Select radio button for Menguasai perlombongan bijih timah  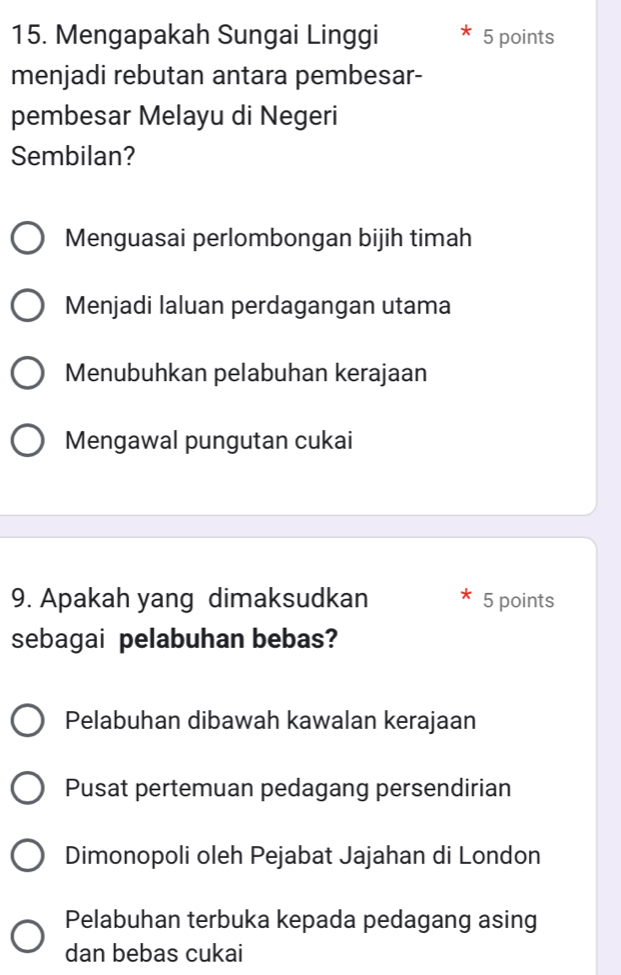pos(28,240)
